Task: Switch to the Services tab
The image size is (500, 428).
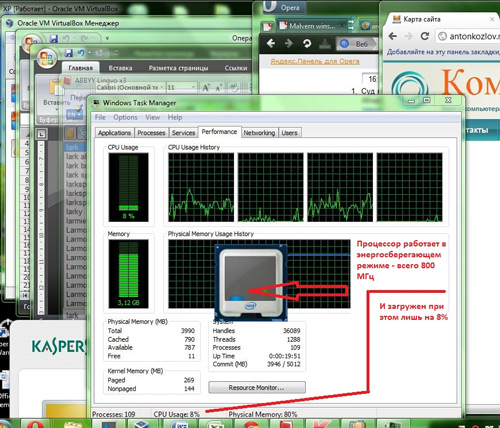Action: 183,133
